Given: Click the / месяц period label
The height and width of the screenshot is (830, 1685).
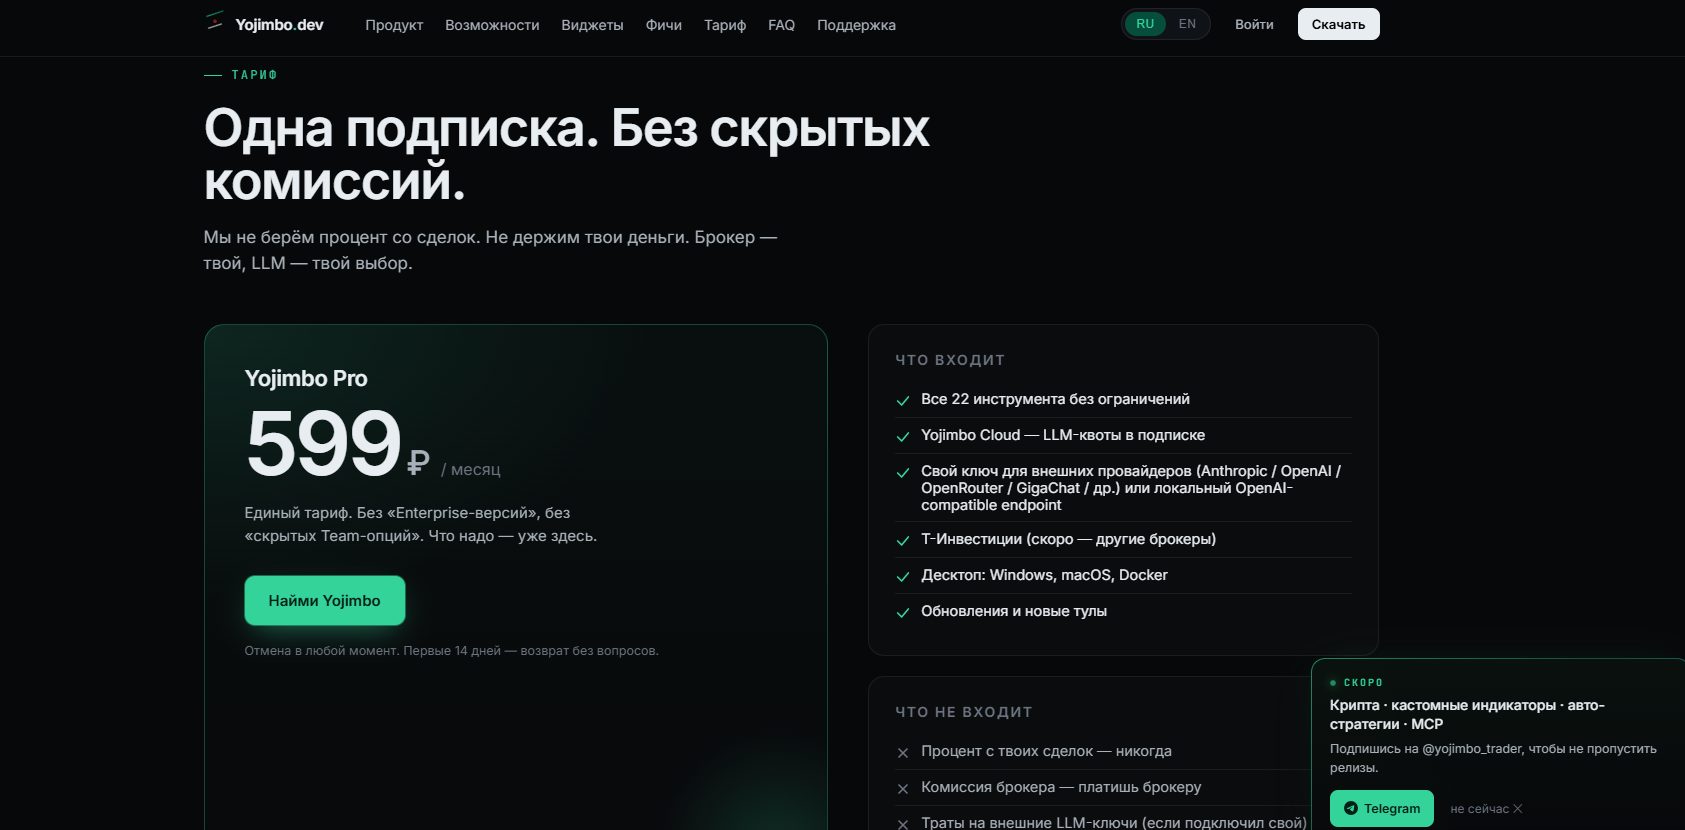Looking at the screenshot, I should [x=471, y=469].
